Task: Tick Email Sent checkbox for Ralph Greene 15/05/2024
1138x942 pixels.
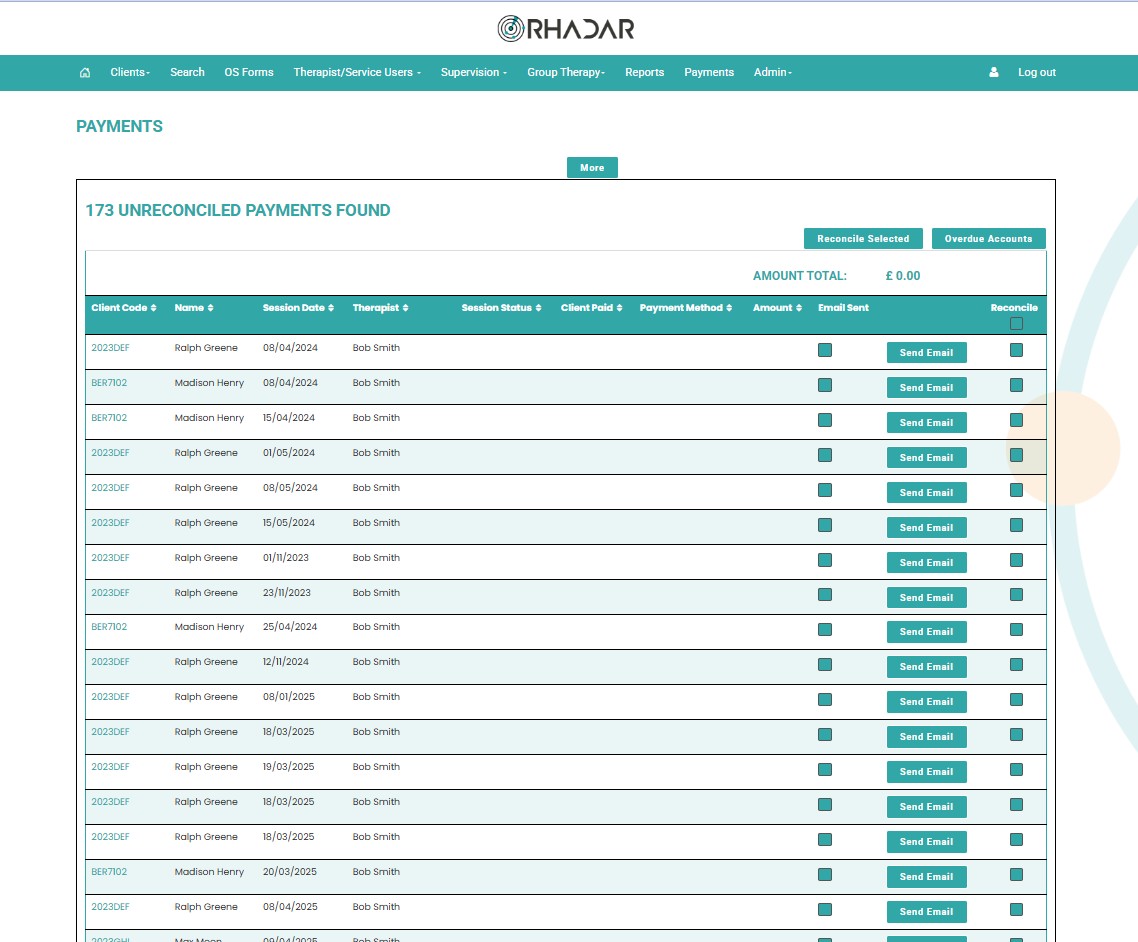Action: 824,525
